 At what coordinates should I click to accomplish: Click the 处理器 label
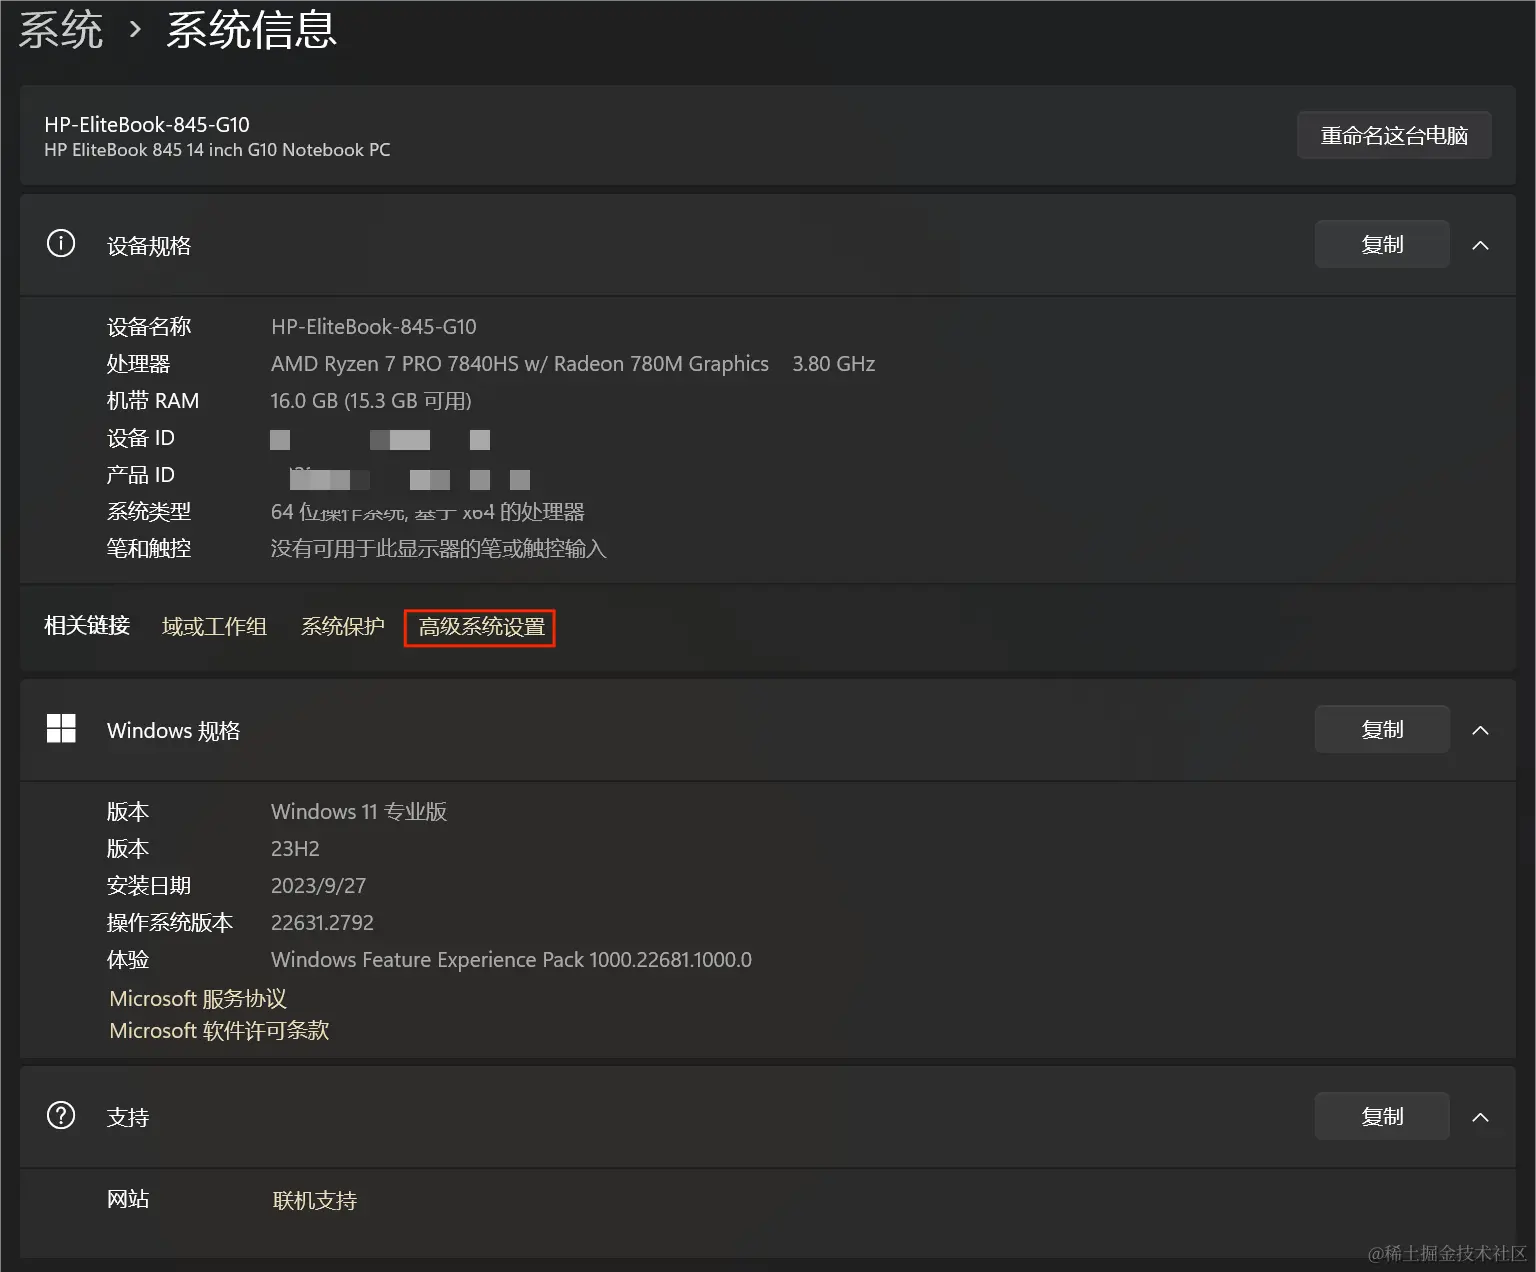[139, 364]
